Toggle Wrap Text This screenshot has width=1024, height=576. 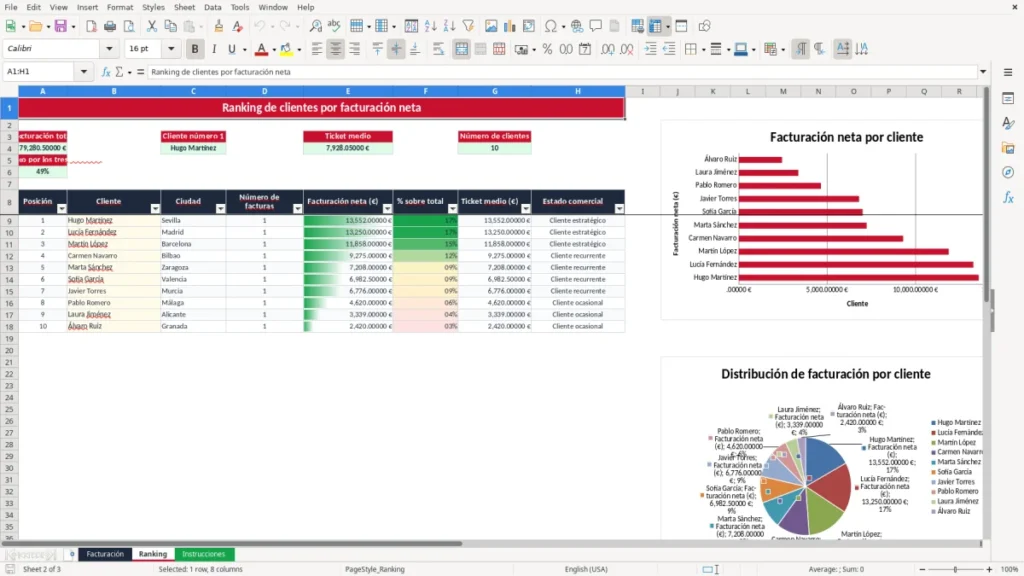pos(438,49)
